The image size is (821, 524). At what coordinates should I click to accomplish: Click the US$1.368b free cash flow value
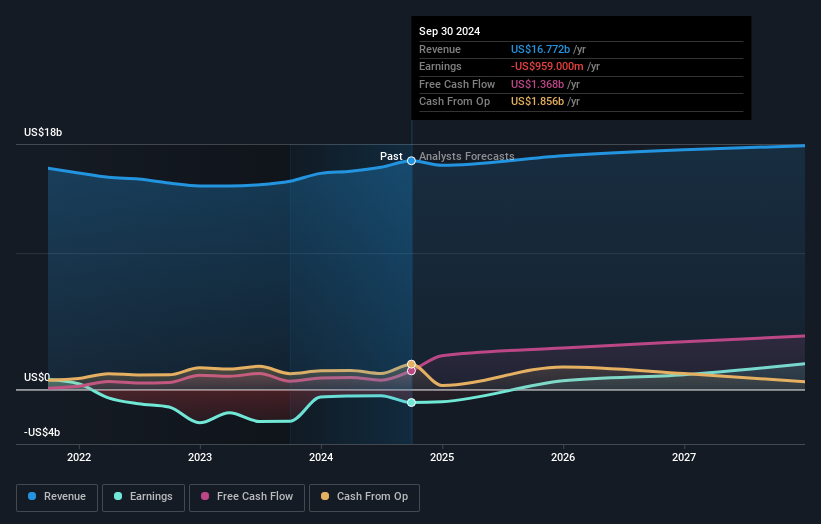pyautogui.click(x=537, y=84)
